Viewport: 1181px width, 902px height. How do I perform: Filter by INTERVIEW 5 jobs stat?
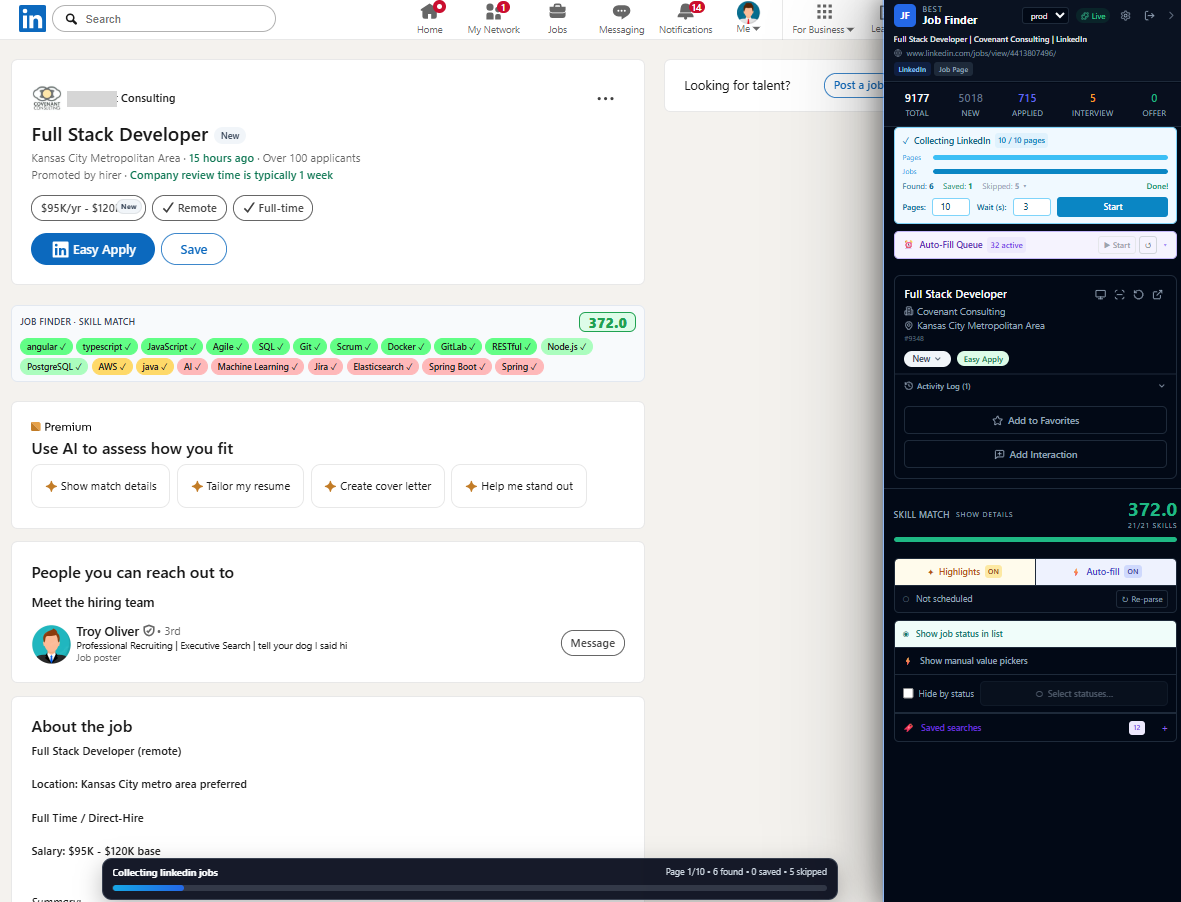click(1093, 105)
